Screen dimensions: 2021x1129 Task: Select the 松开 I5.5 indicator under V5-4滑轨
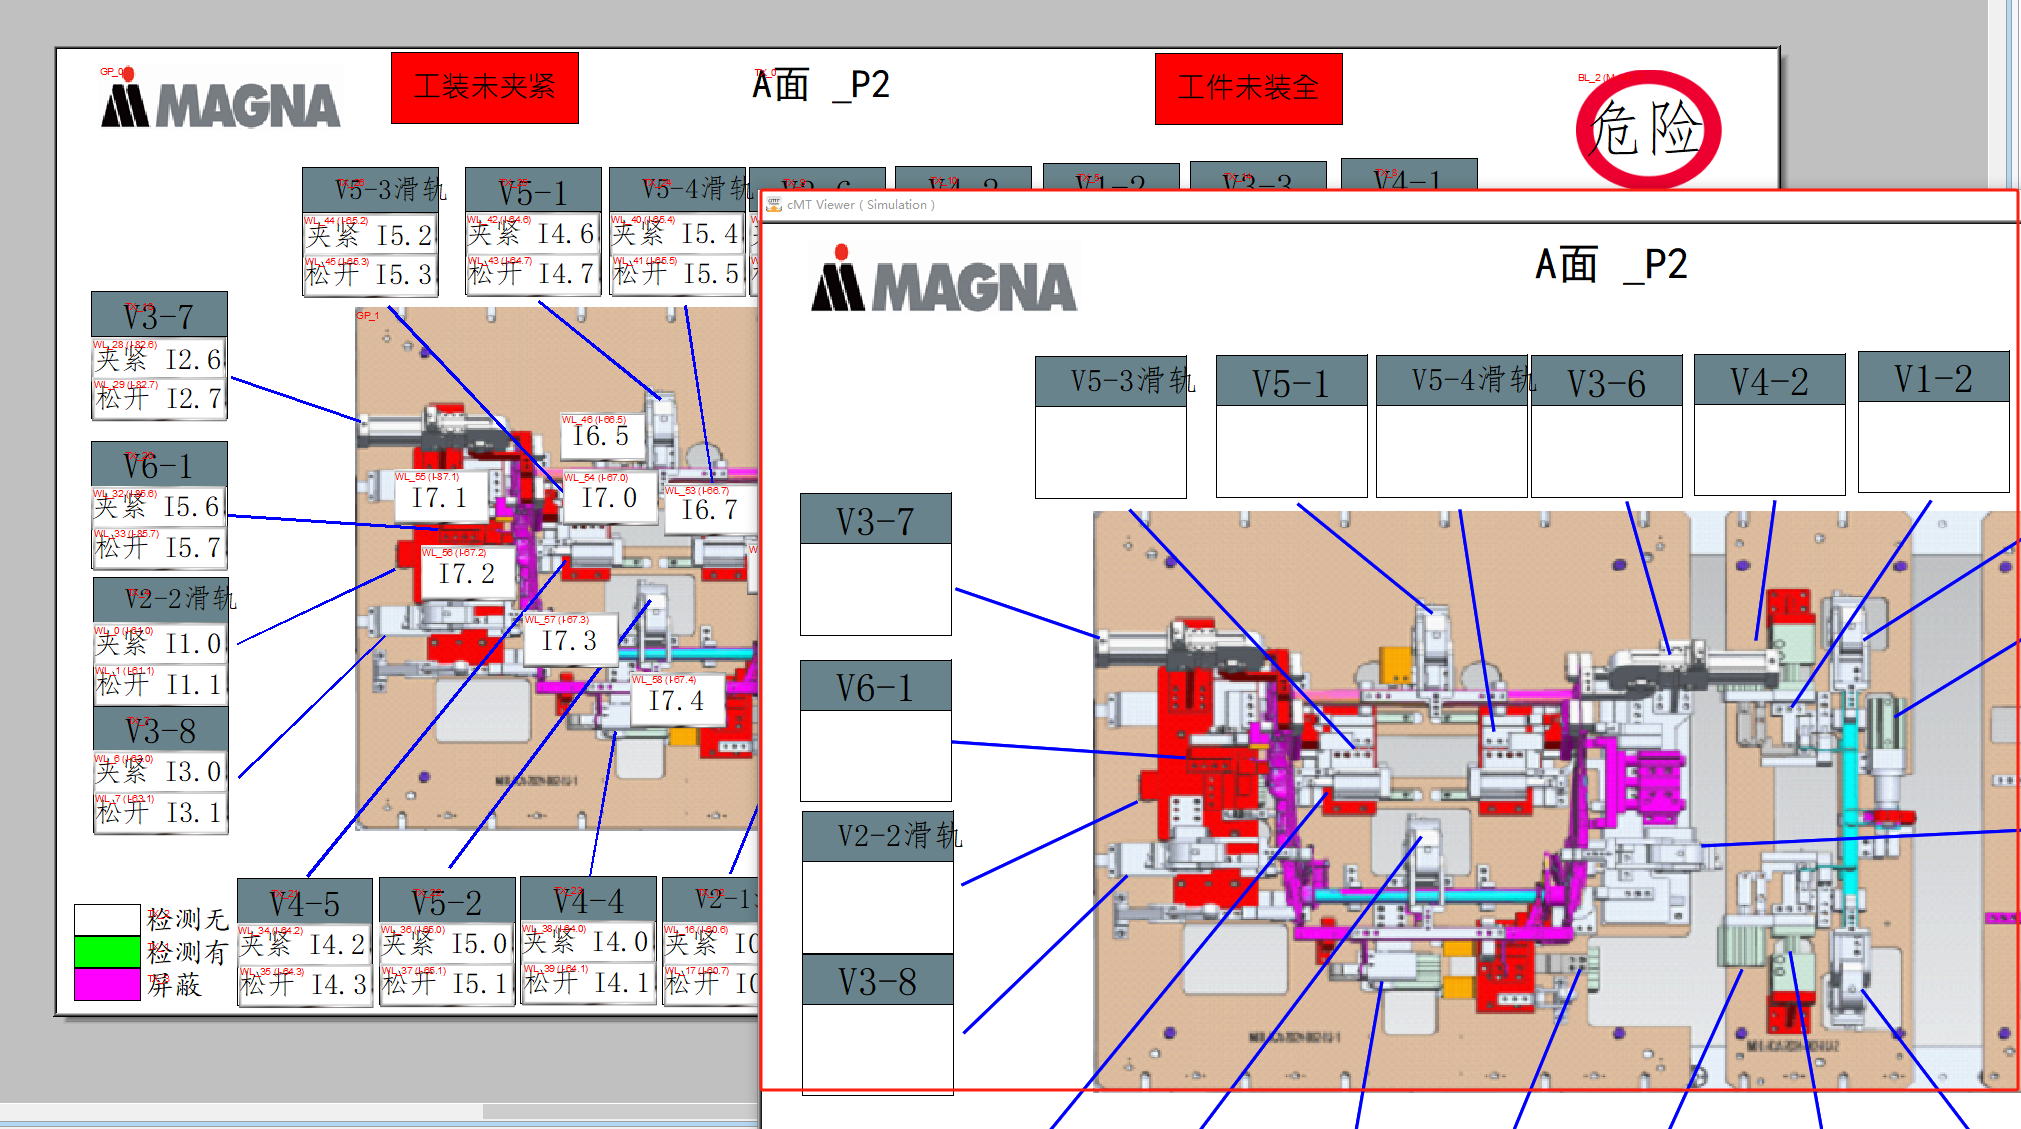click(678, 273)
